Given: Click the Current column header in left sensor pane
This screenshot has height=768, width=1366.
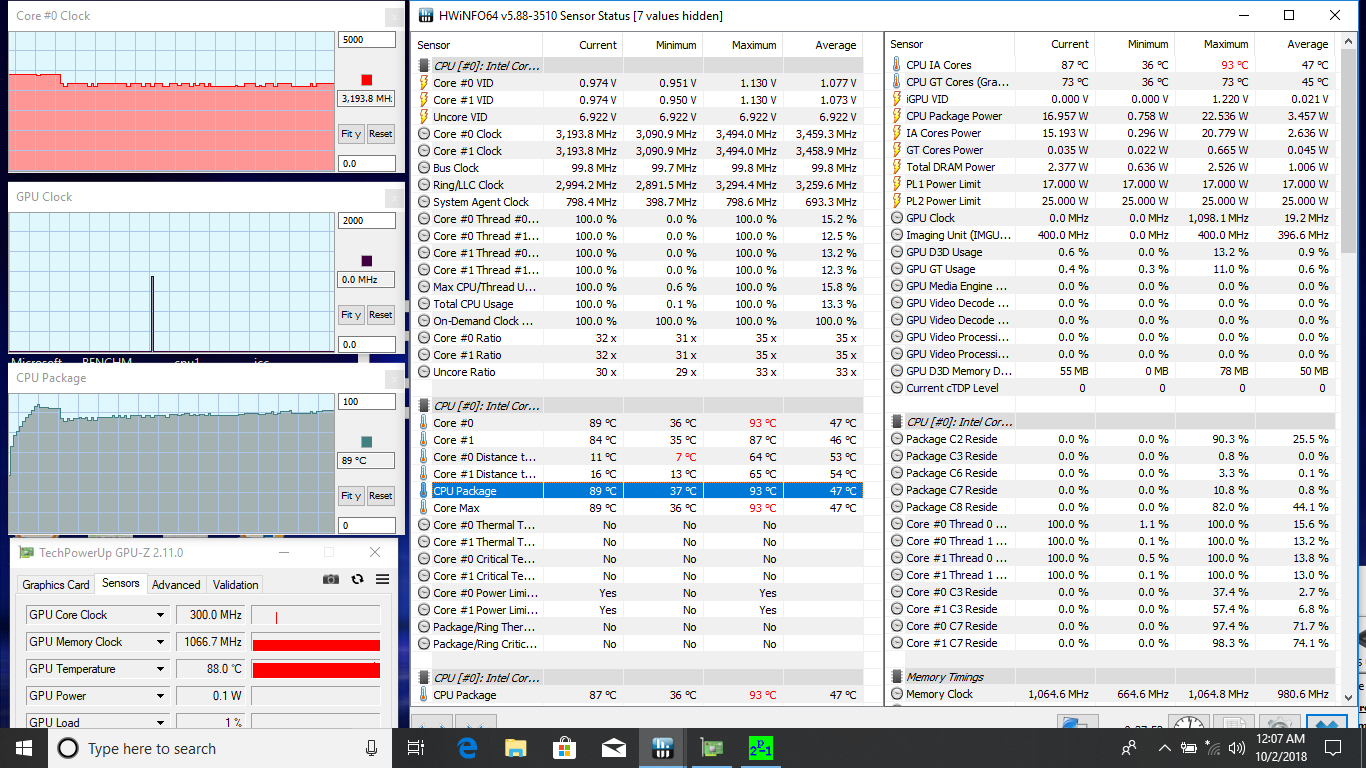Looking at the screenshot, I should (582, 45).
